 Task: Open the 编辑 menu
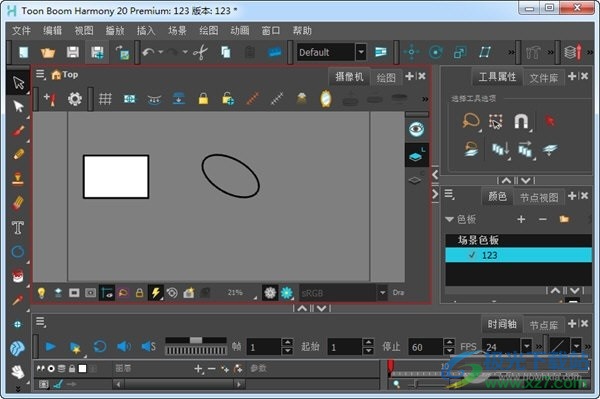[x=52, y=31]
